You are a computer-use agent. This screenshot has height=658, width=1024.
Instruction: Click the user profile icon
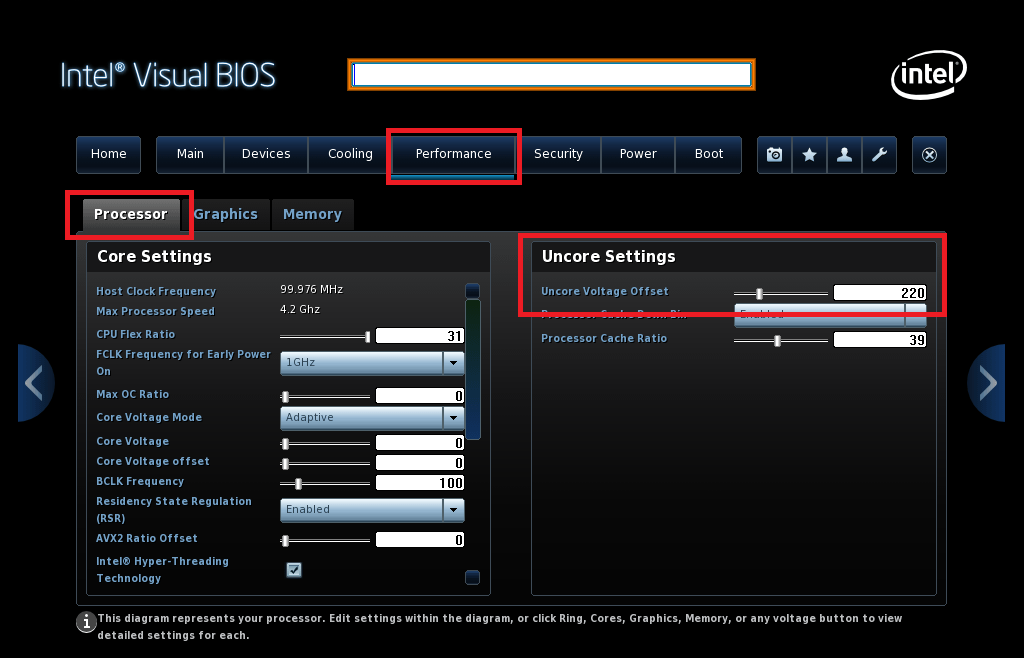pos(844,155)
